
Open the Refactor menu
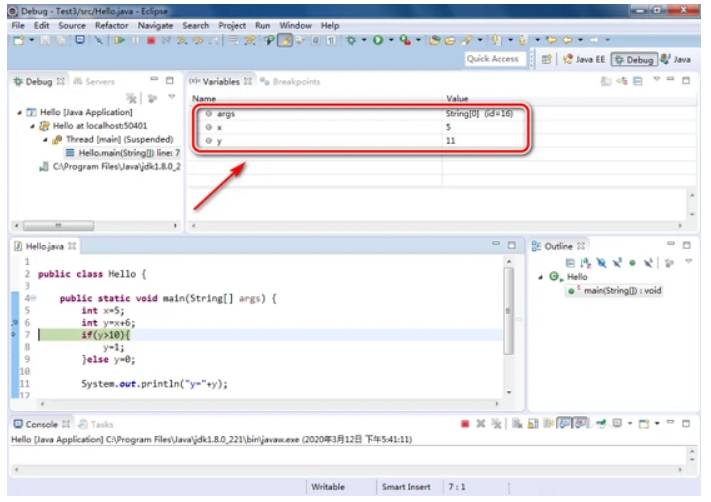111,24
